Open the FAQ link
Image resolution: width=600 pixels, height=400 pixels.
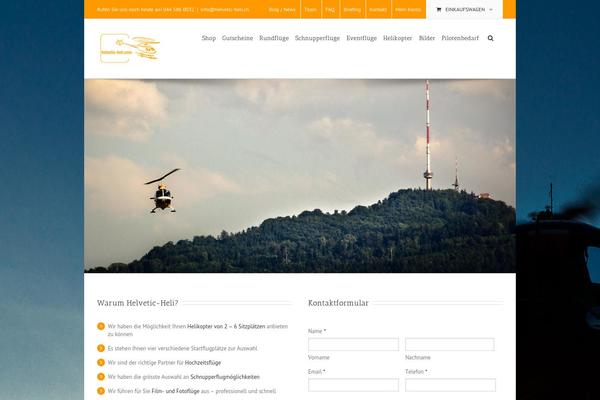[330, 9]
